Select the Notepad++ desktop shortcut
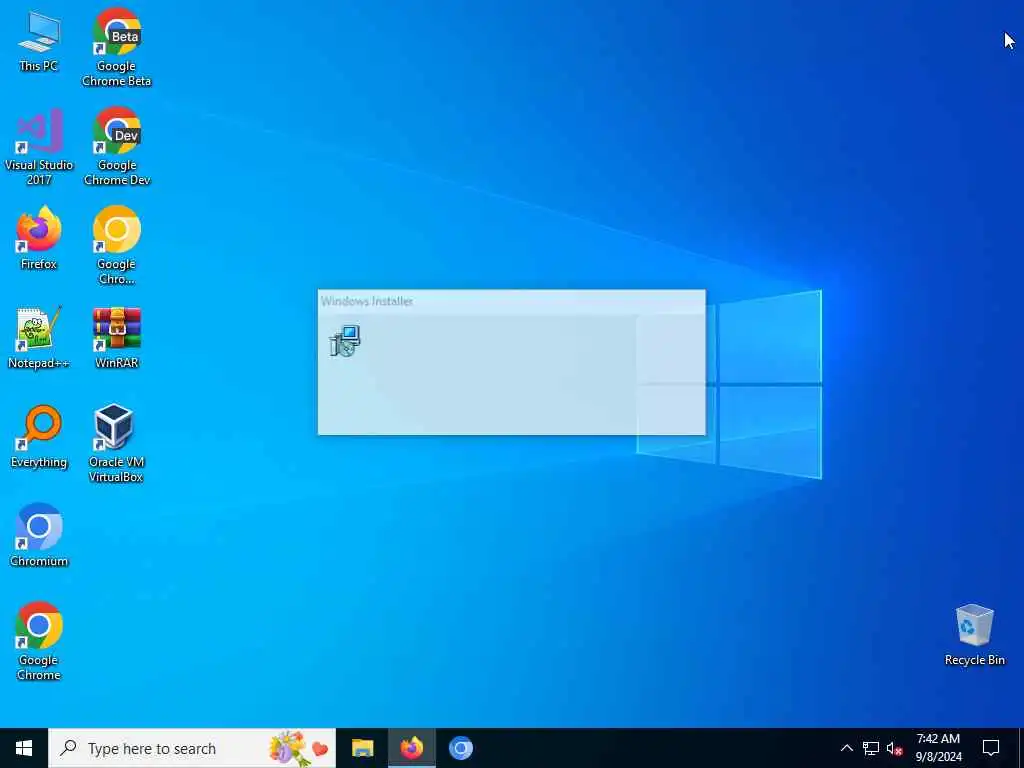Viewport: 1024px width, 768px height. click(39, 338)
